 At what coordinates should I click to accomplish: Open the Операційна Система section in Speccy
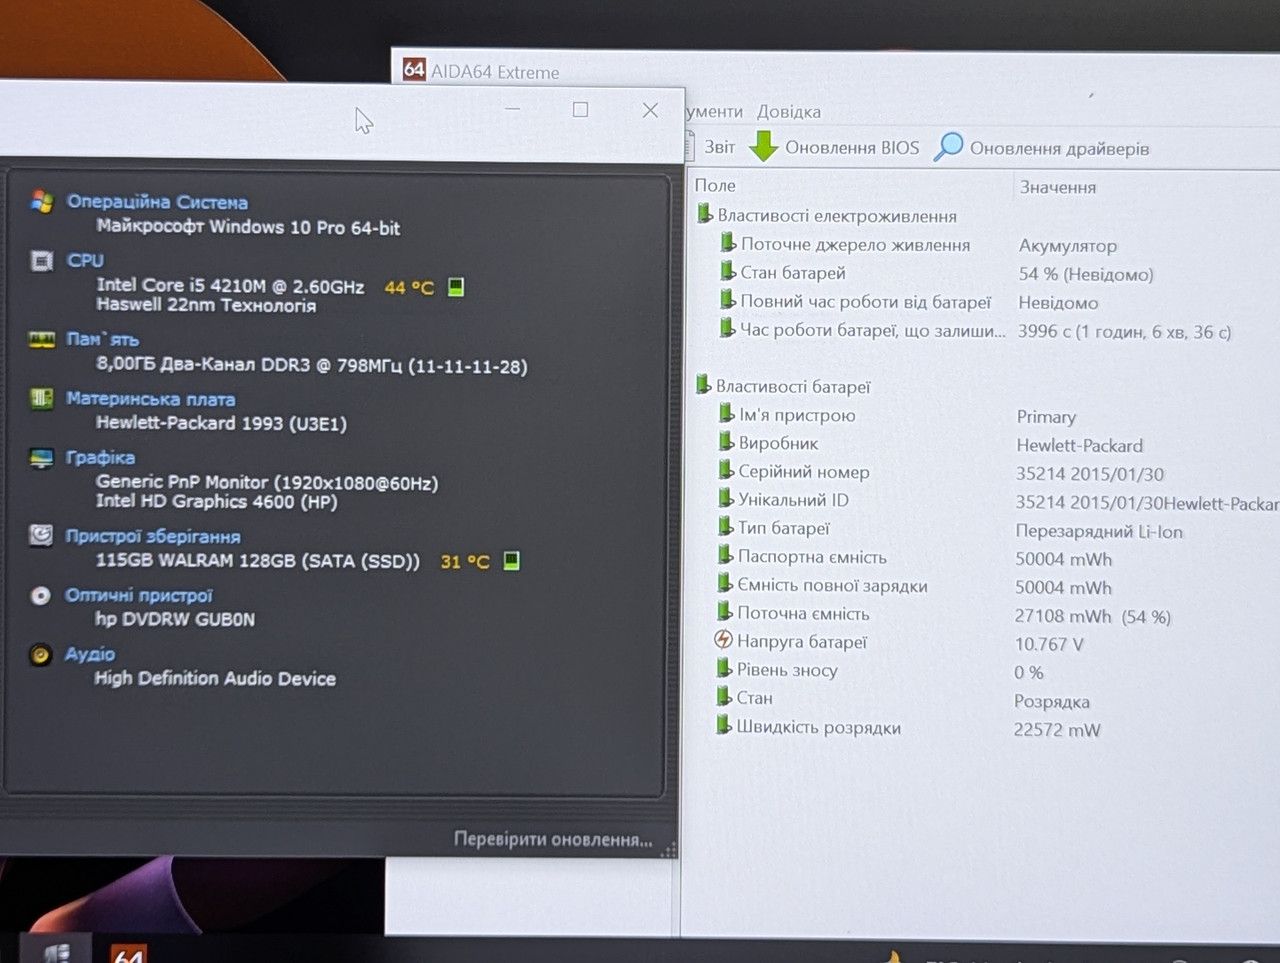coord(157,201)
